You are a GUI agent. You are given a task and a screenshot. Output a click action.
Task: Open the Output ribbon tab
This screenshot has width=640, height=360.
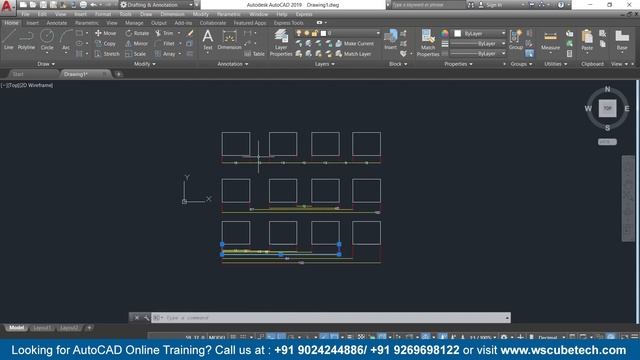[x=159, y=23]
